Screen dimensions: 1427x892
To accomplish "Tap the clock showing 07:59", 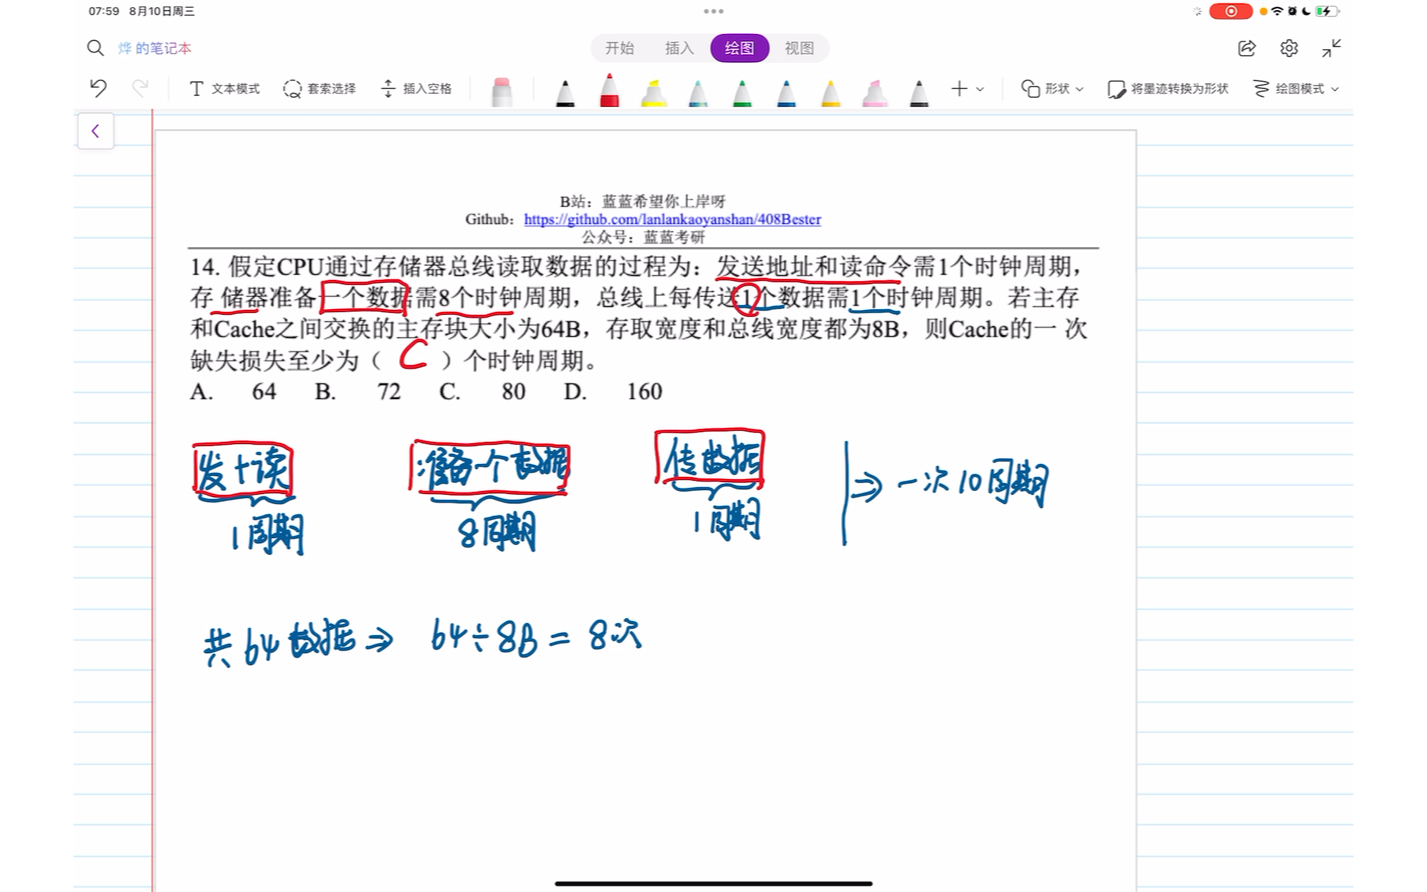I will pos(104,11).
